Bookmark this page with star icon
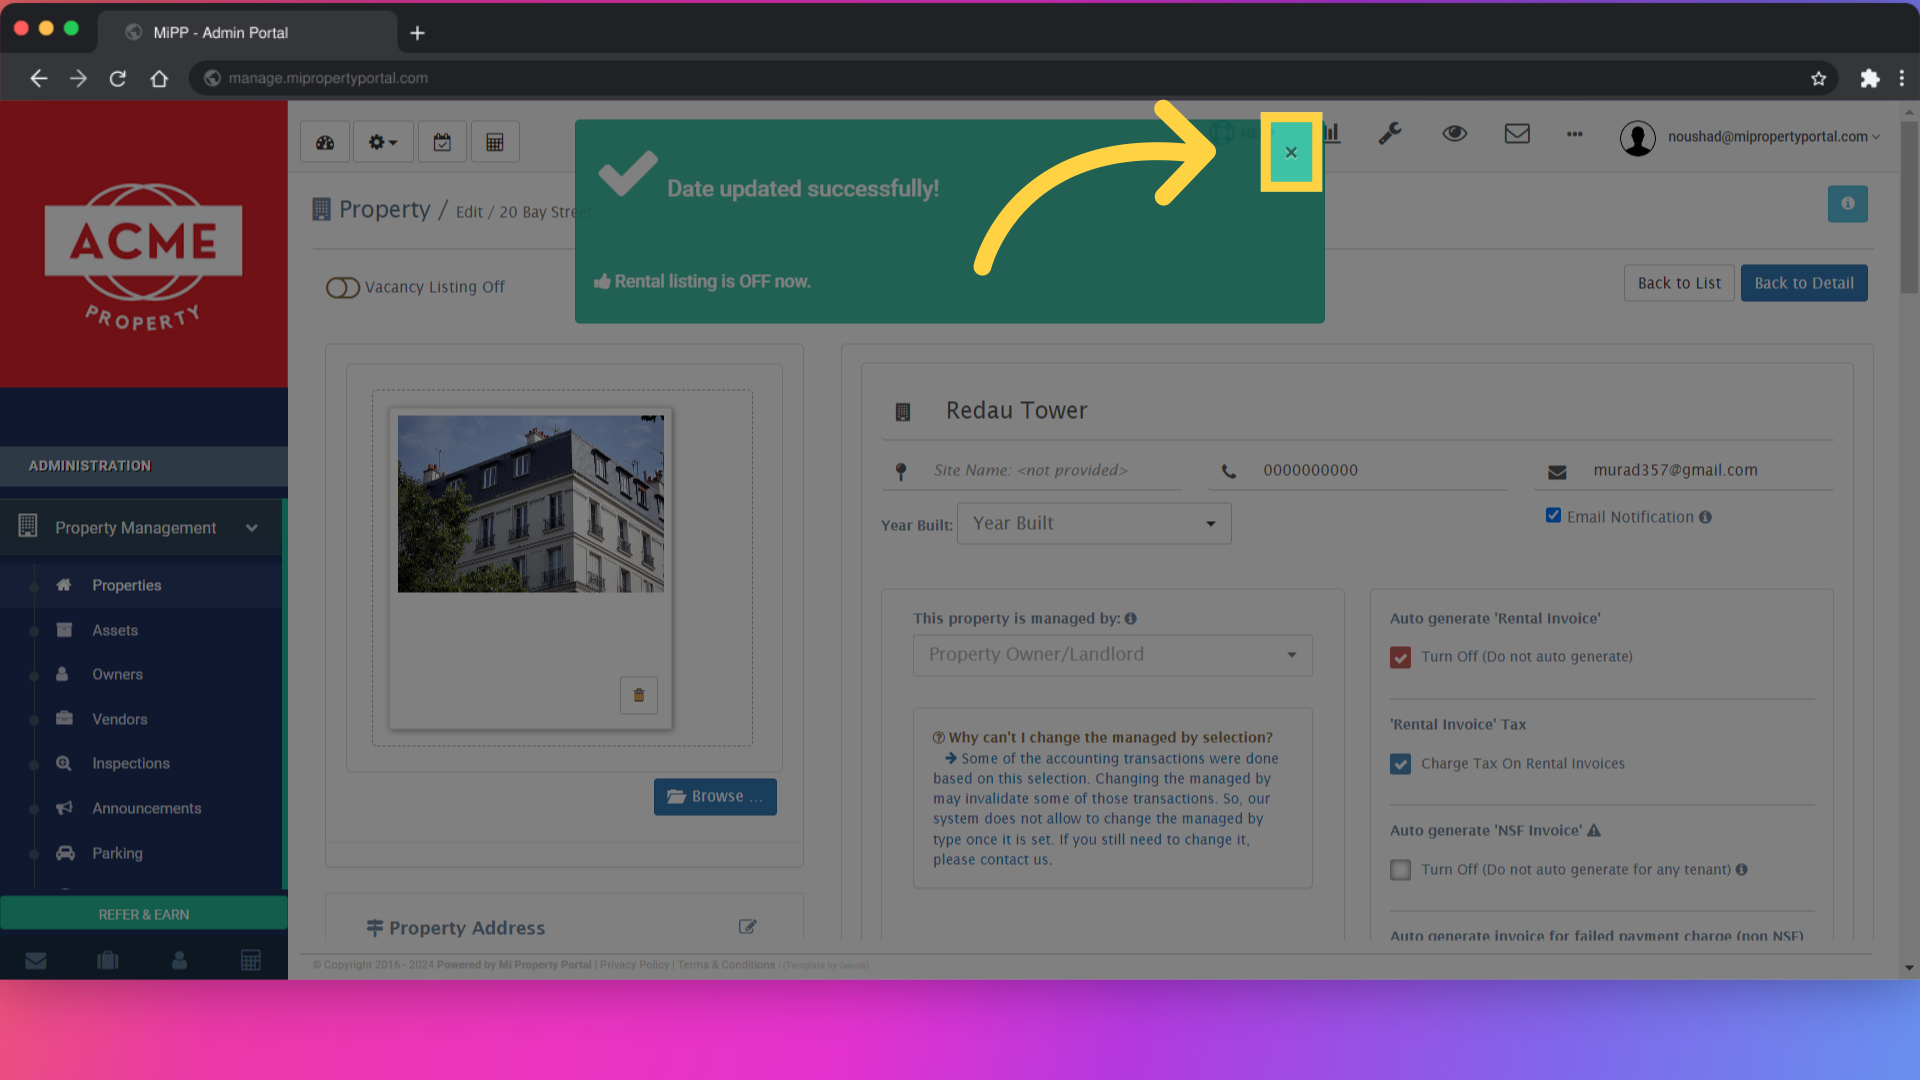The height and width of the screenshot is (1080, 1920). click(1818, 78)
